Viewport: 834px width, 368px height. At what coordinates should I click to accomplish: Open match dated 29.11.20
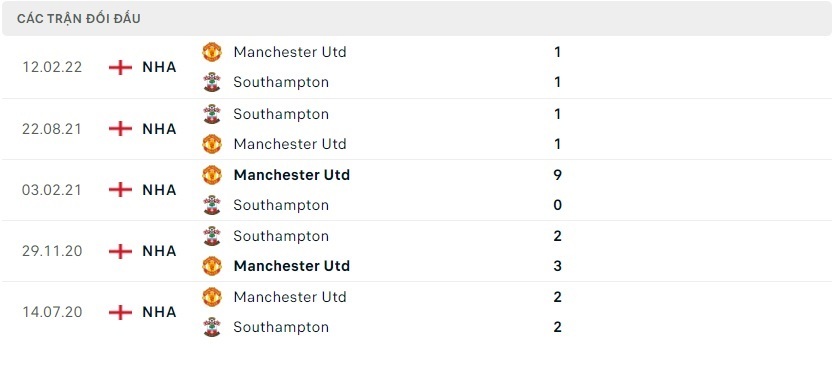tap(52, 251)
